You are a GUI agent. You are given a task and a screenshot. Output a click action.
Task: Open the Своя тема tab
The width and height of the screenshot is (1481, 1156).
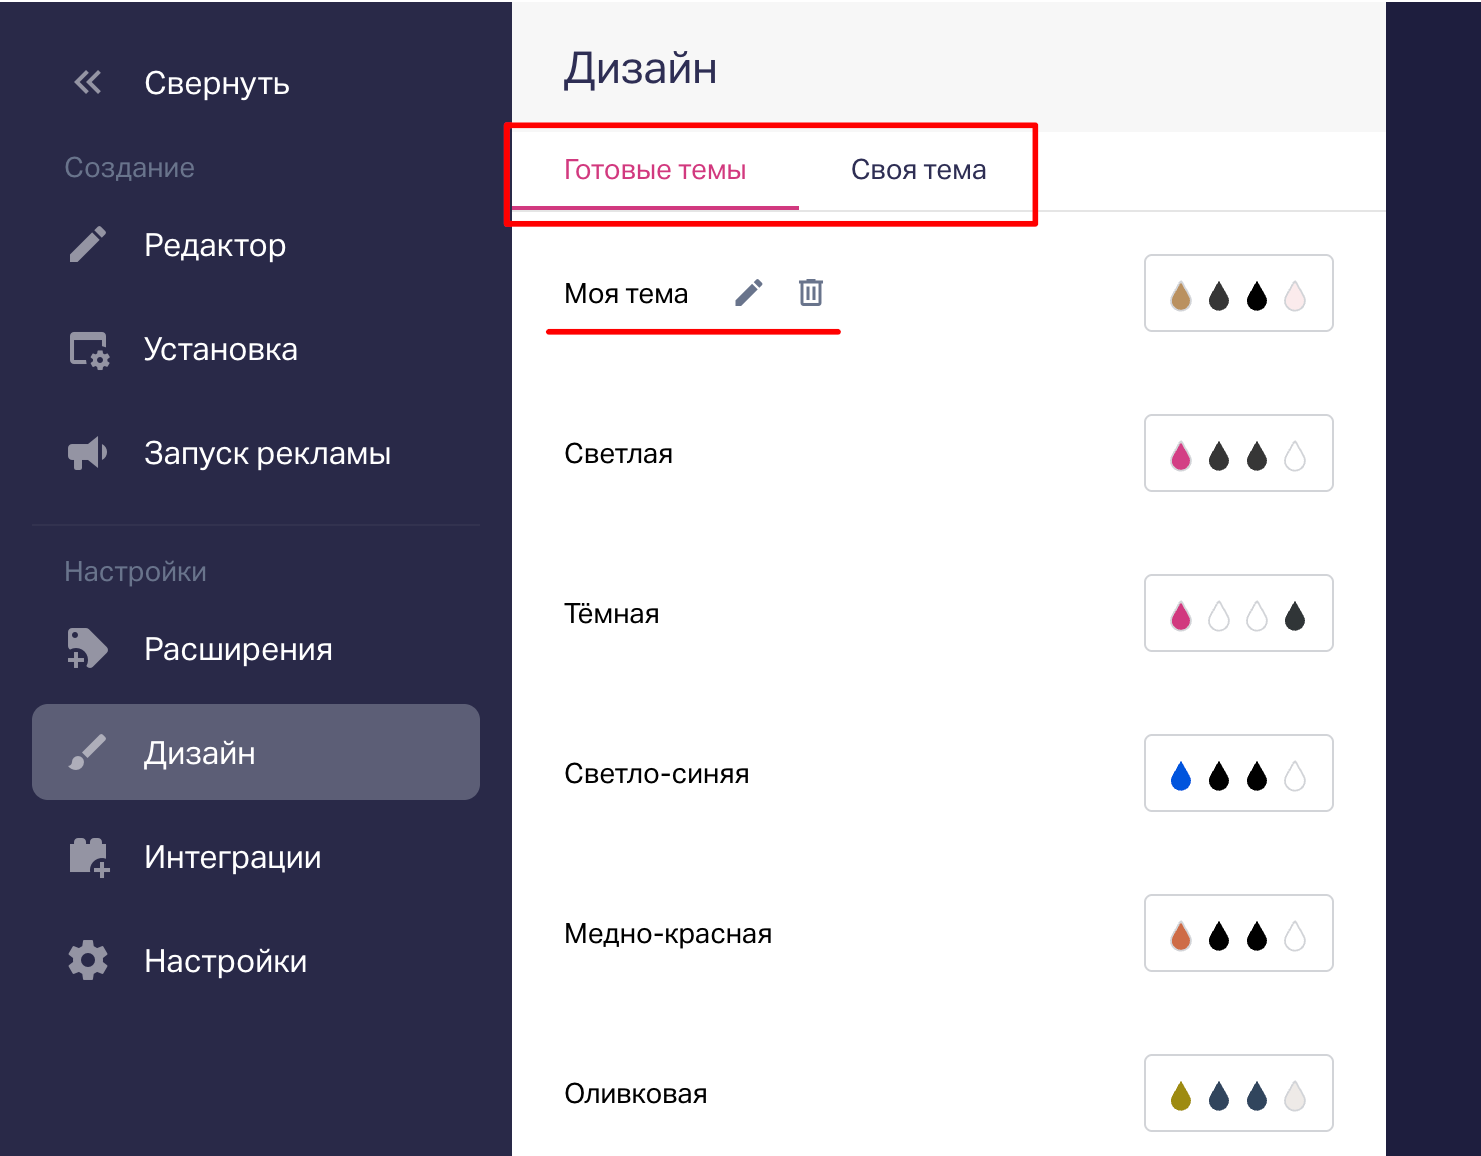(x=918, y=170)
